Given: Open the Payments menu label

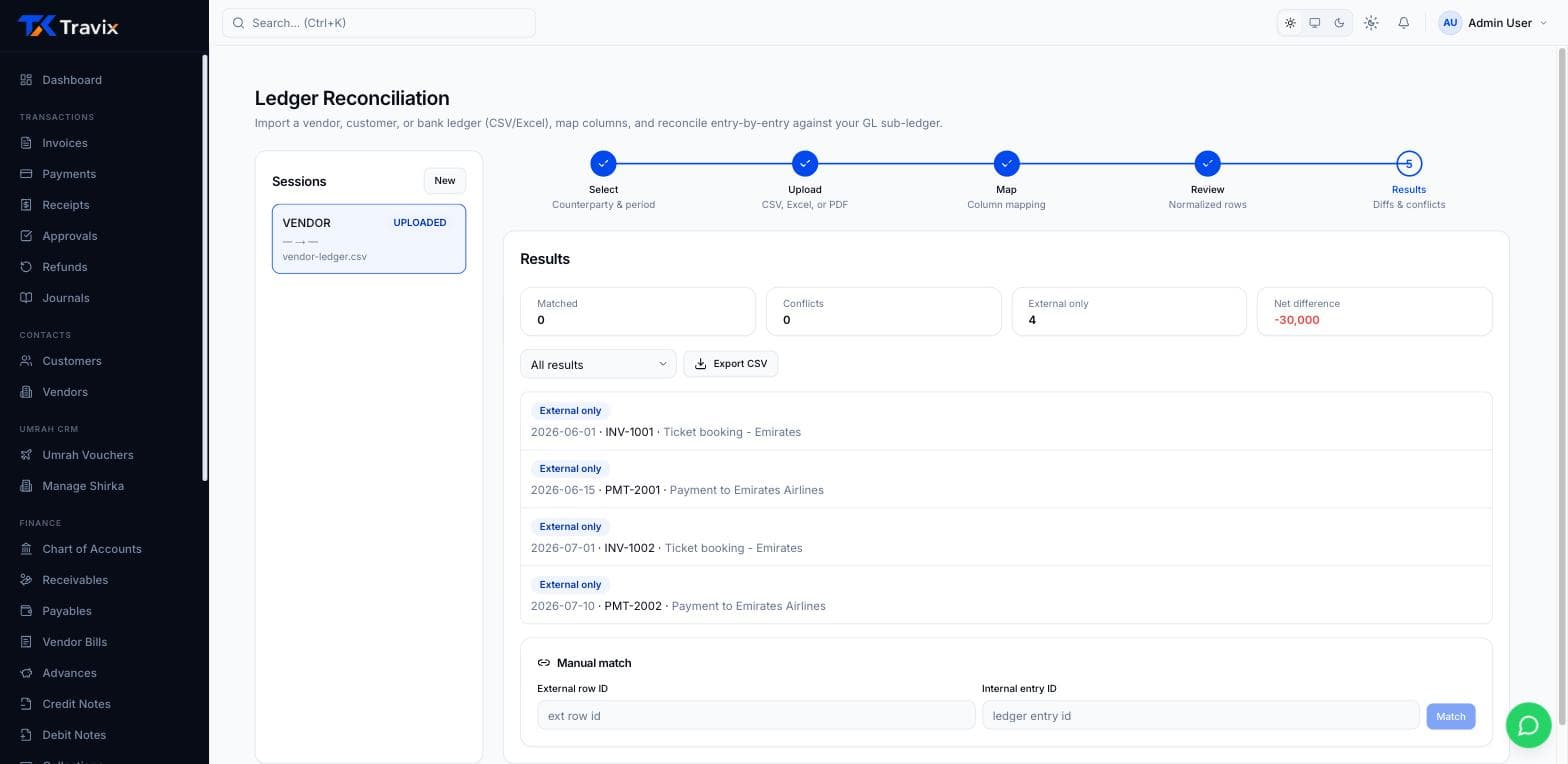Looking at the screenshot, I should tap(69, 174).
